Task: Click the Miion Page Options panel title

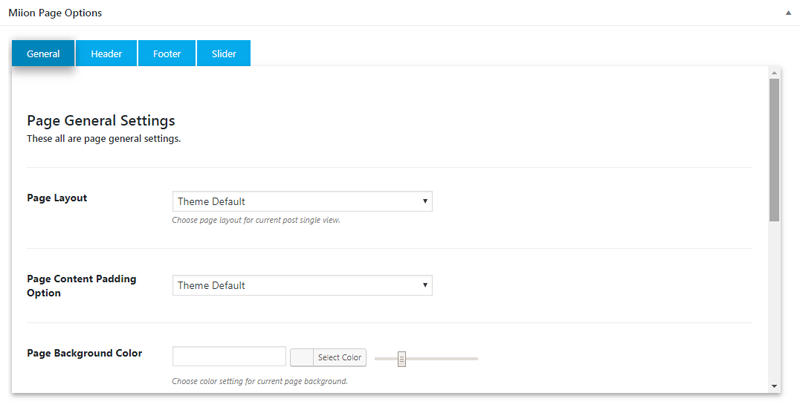Action: [55, 13]
